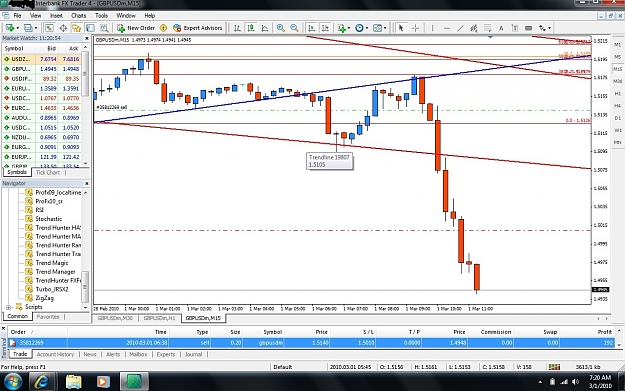The image size is (625, 391).
Task: Expand the New Chart dropdown arrow
Action: coord(18,28)
